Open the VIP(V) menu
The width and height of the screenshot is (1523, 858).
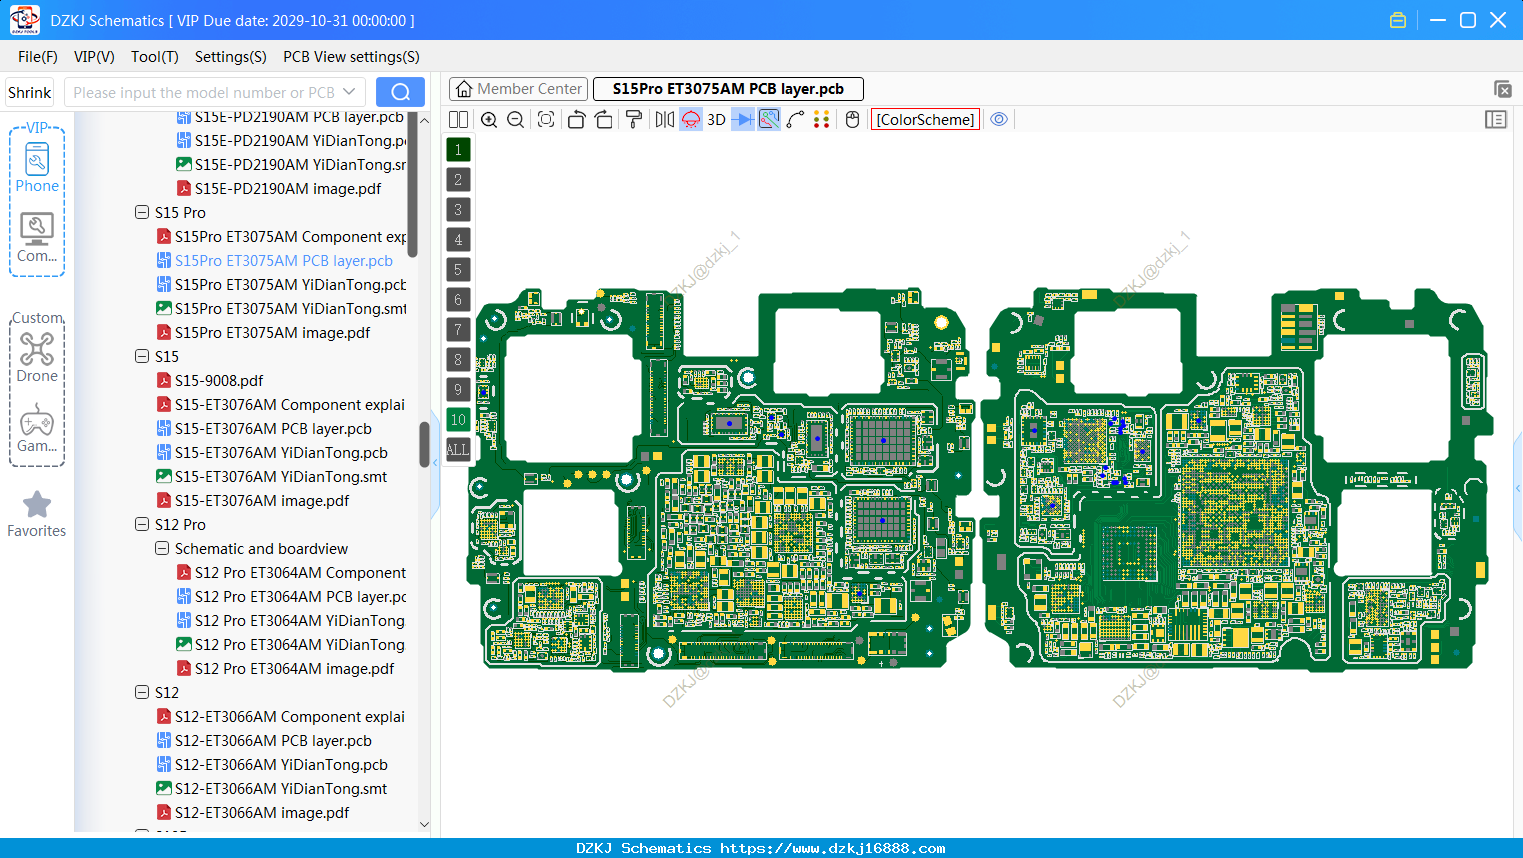tap(94, 57)
